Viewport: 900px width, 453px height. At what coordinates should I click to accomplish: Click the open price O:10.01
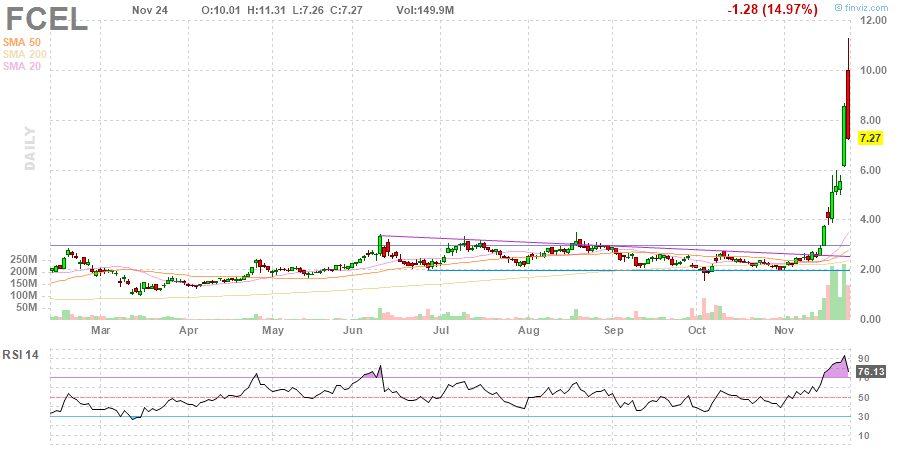(x=221, y=10)
